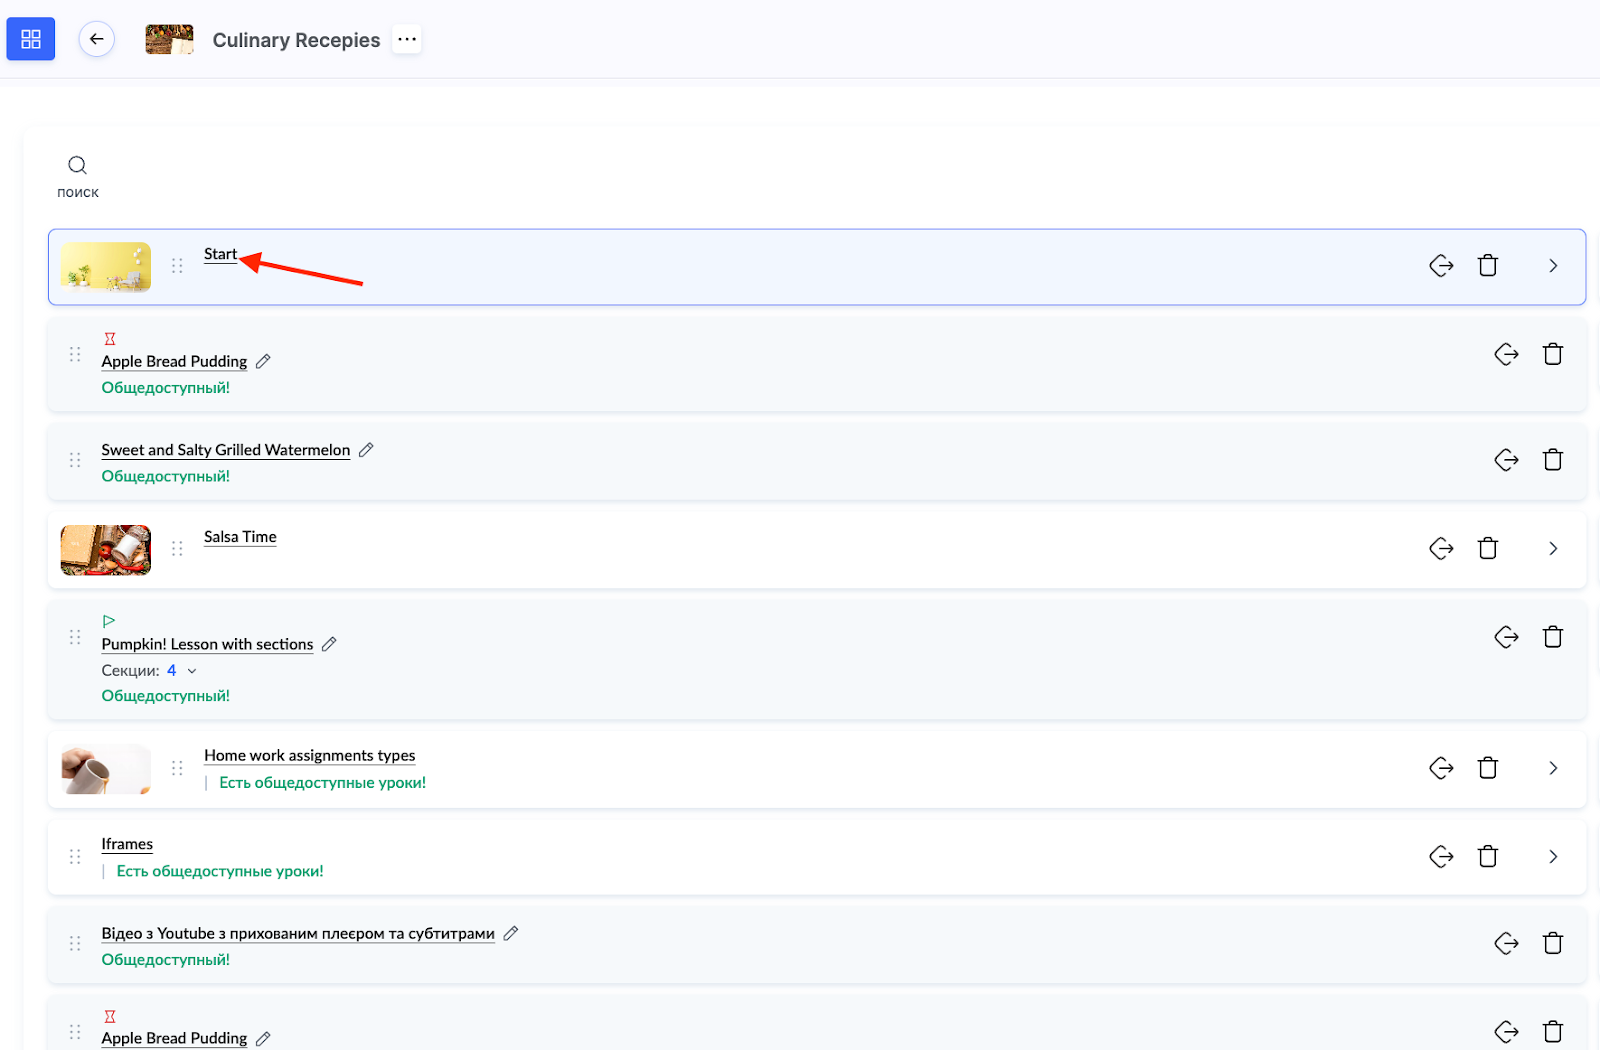The width and height of the screenshot is (1600, 1050).
Task: Click the search magnifier icon
Action: point(77,165)
